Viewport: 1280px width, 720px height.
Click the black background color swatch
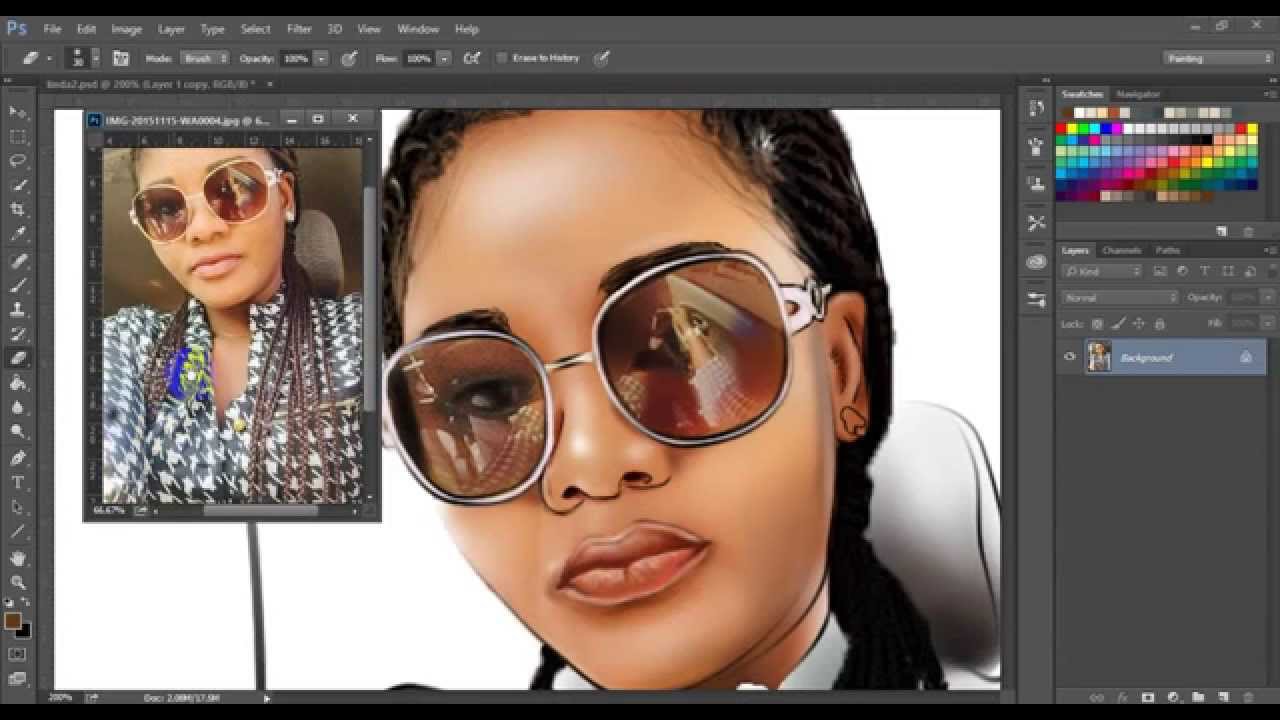(x=24, y=632)
